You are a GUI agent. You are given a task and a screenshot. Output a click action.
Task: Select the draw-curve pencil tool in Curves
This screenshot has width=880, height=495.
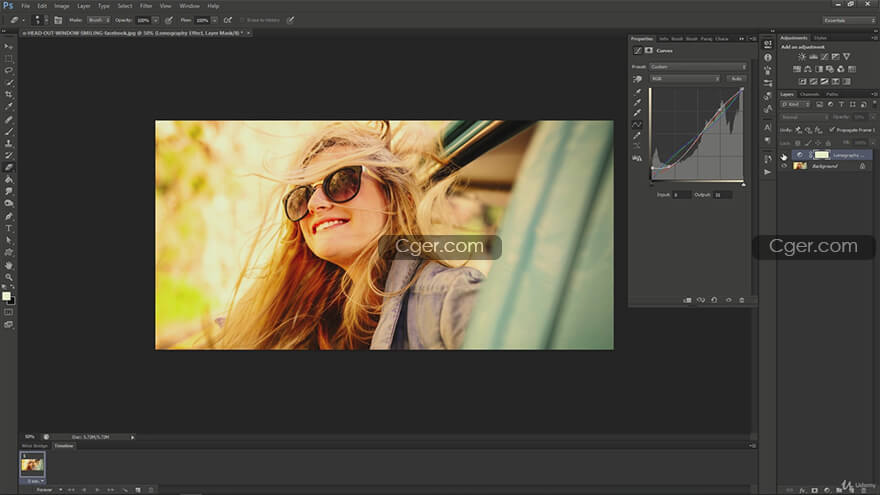(637, 136)
